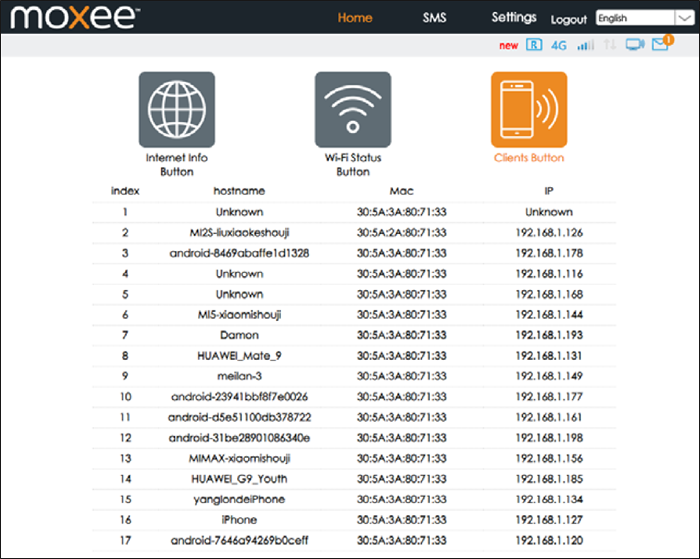Click IP address 192.168.1.193
The image size is (700, 559).
[x=549, y=335]
